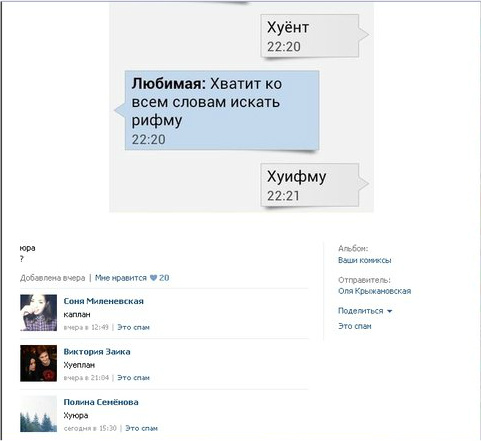Report the photo with Это спам in sidebar
The width and height of the screenshot is (481, 441).
point(355,326)
